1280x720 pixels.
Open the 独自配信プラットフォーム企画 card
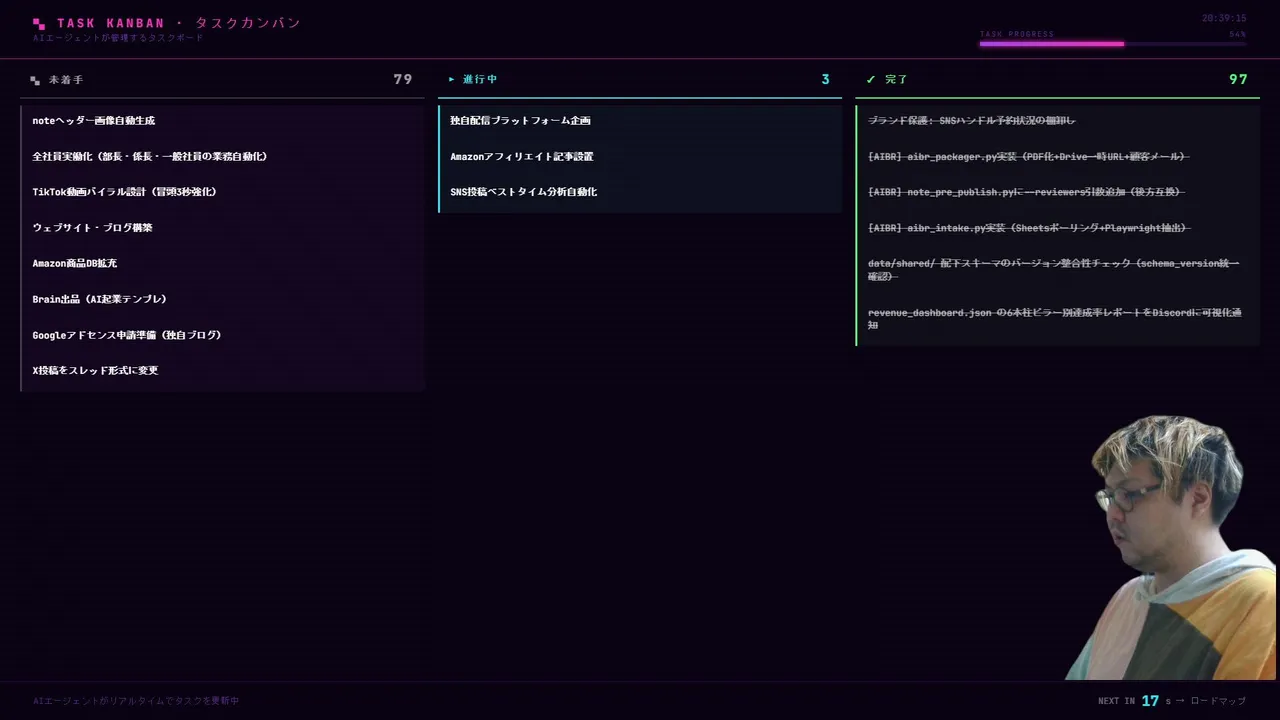(x=640, y=121)
